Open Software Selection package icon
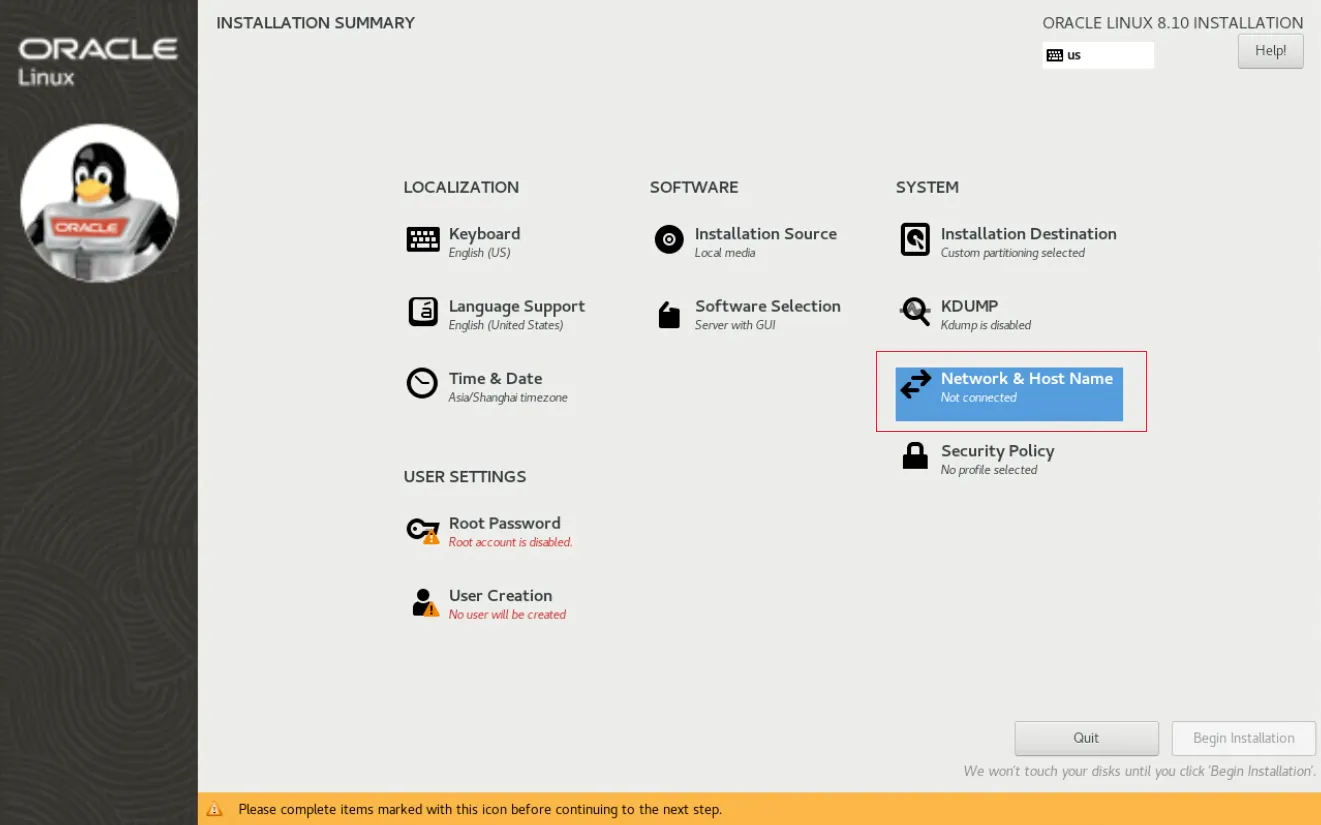Screen dimensions: 1321x825 [668, 311]
